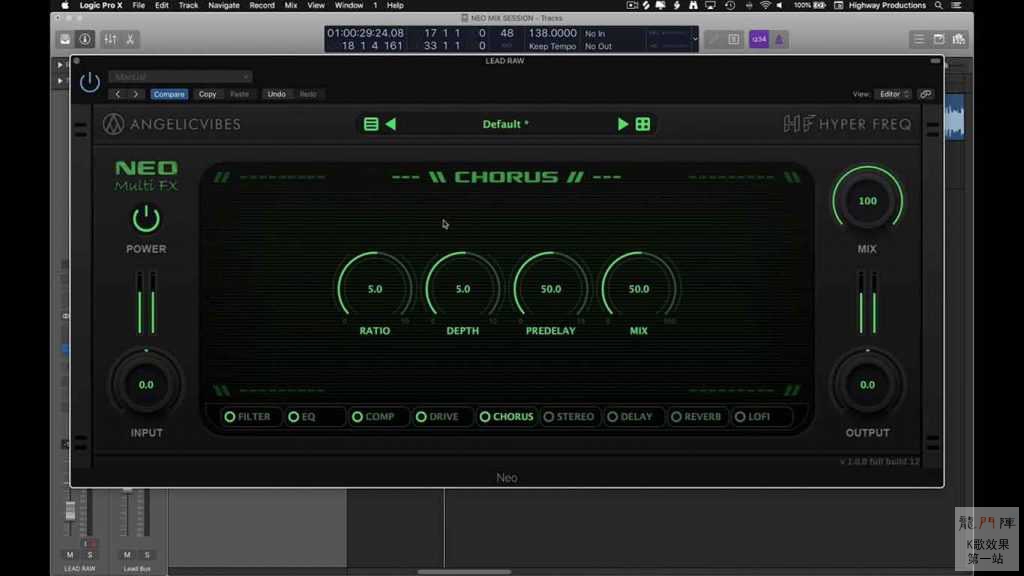Open the Window menu
Viewport: 1024px width, 576px height.
[349, 5]
